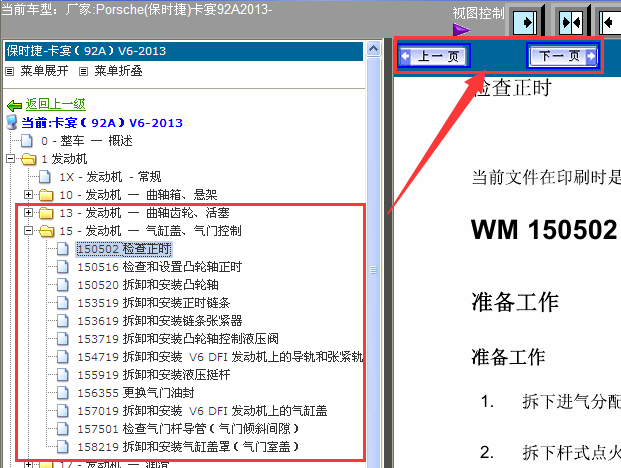
Task: Click the document icon beside 150502 检查正时
Action: [63, 249]
